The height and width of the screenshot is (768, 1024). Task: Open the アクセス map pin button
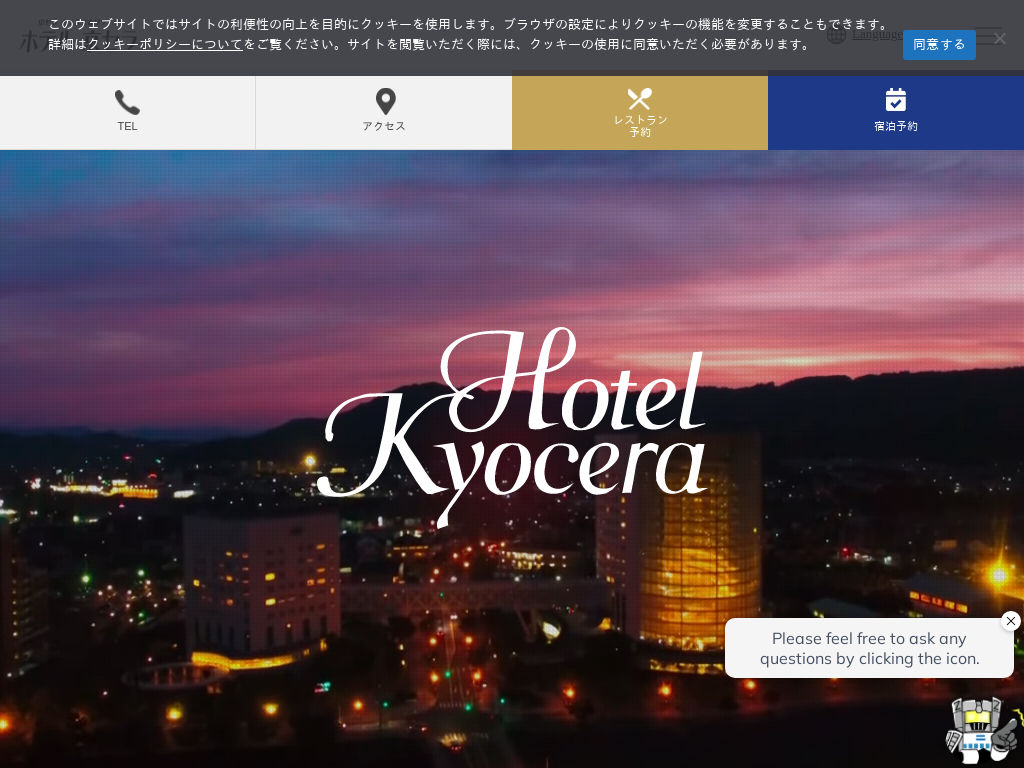(x=384, y=112)
